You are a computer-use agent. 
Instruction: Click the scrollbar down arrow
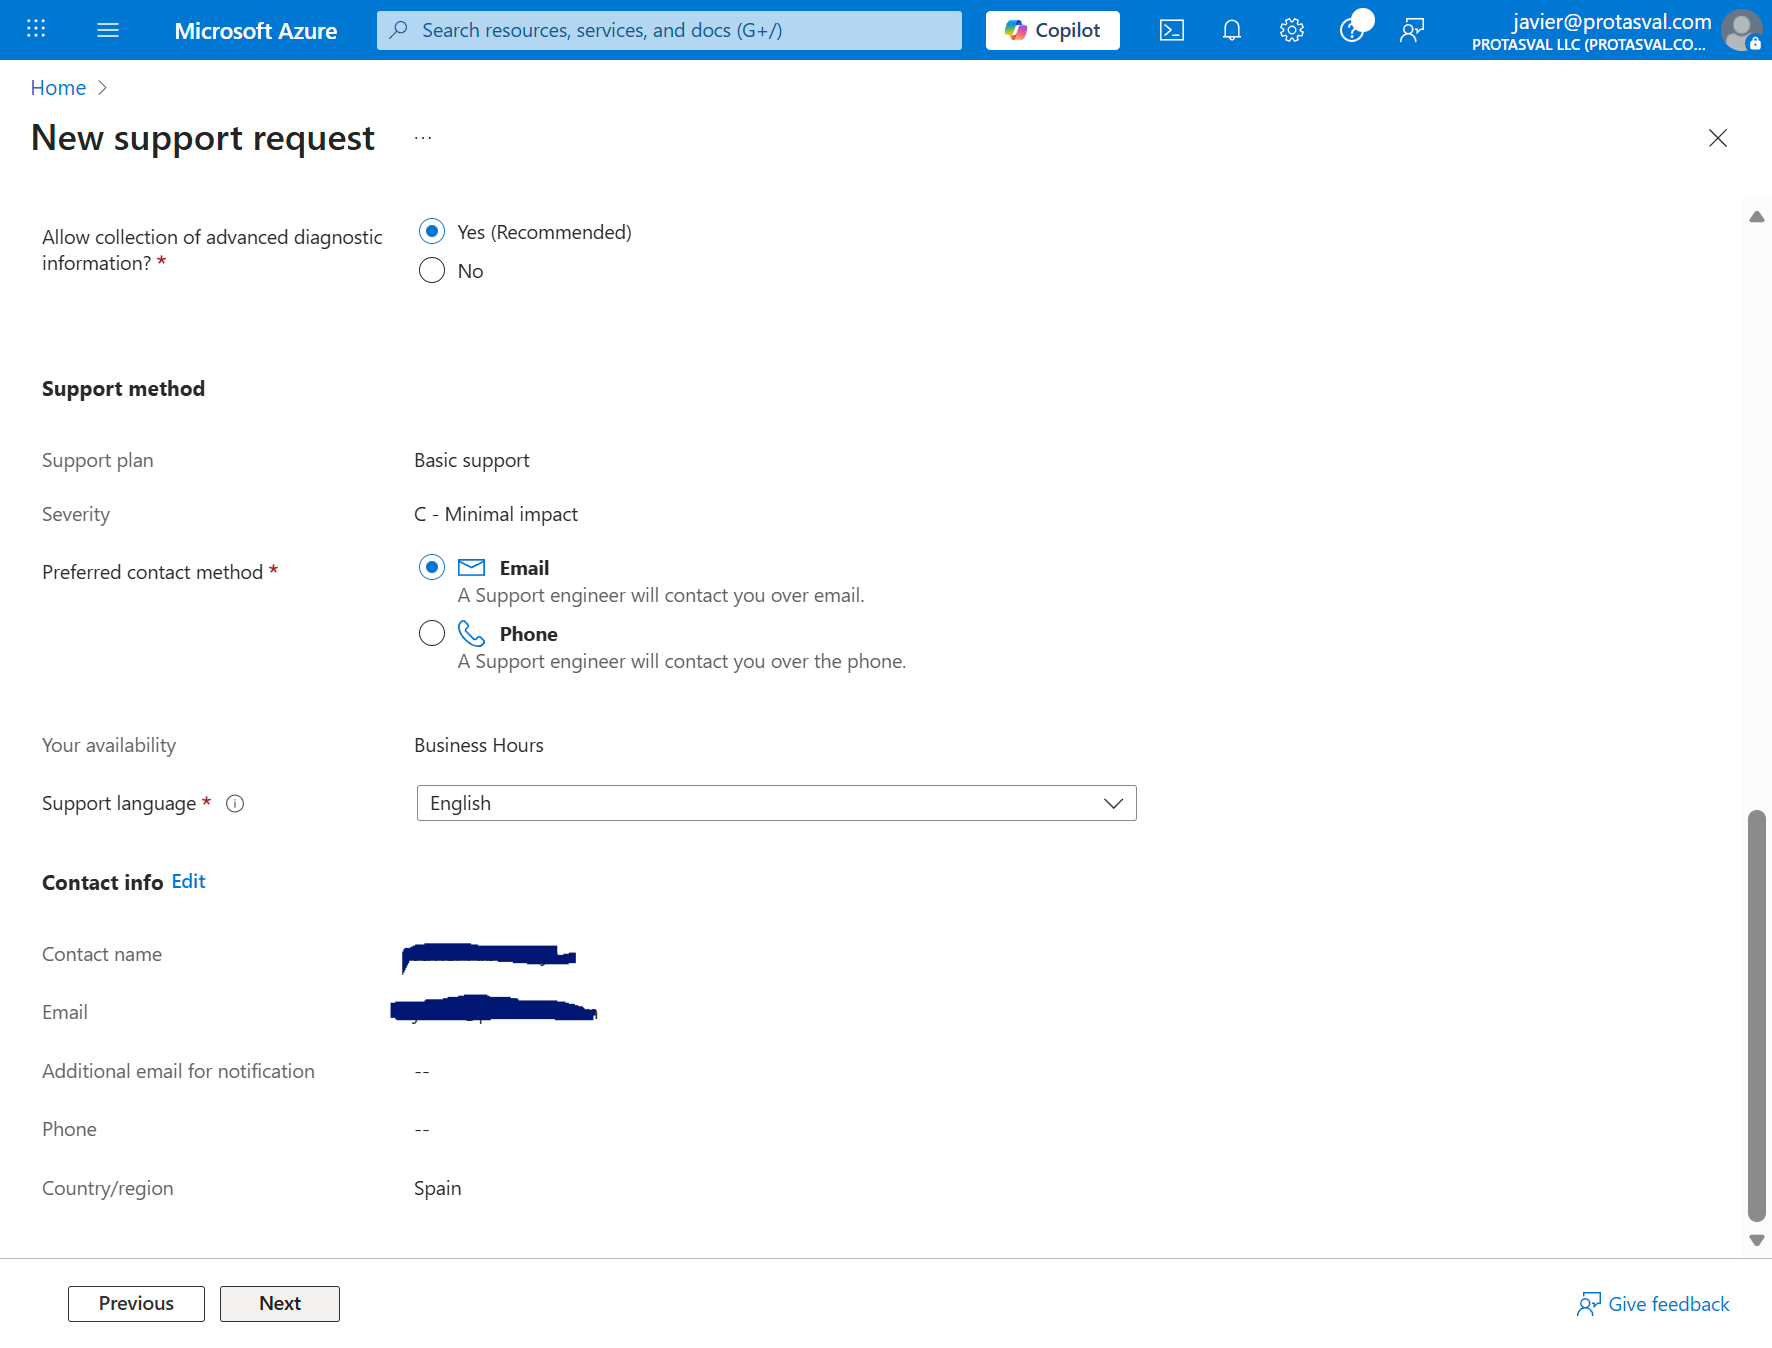pos(1757,1240)
